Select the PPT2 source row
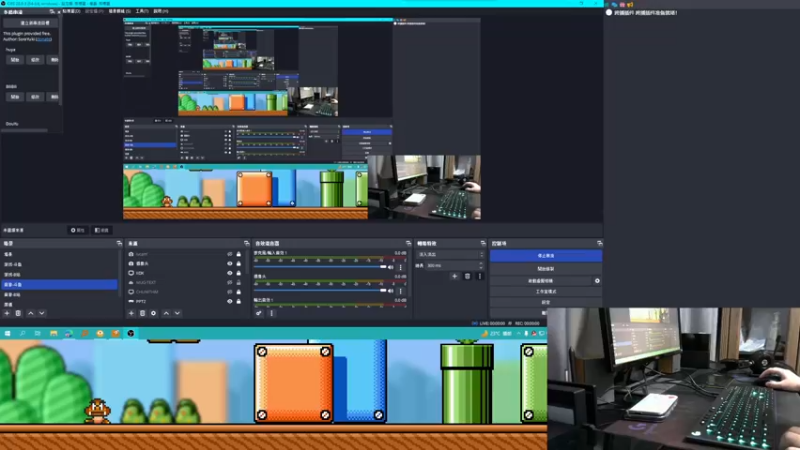 (184, 302)
